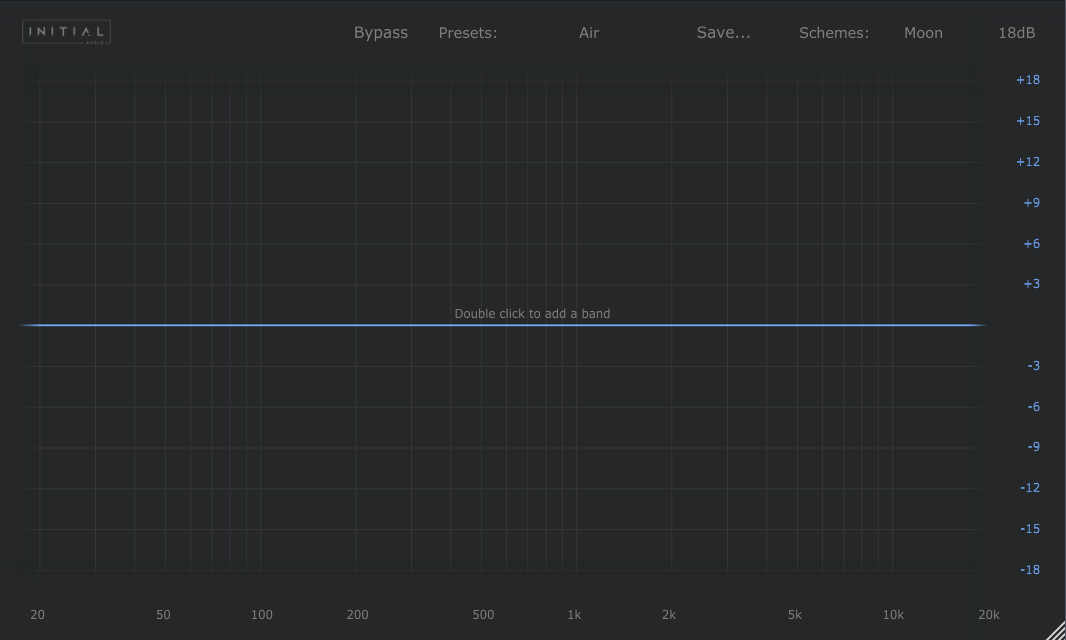This screenshot has width=1066, height=640.
Task: Click the +18 dB scale marker
Action: 1028,80
